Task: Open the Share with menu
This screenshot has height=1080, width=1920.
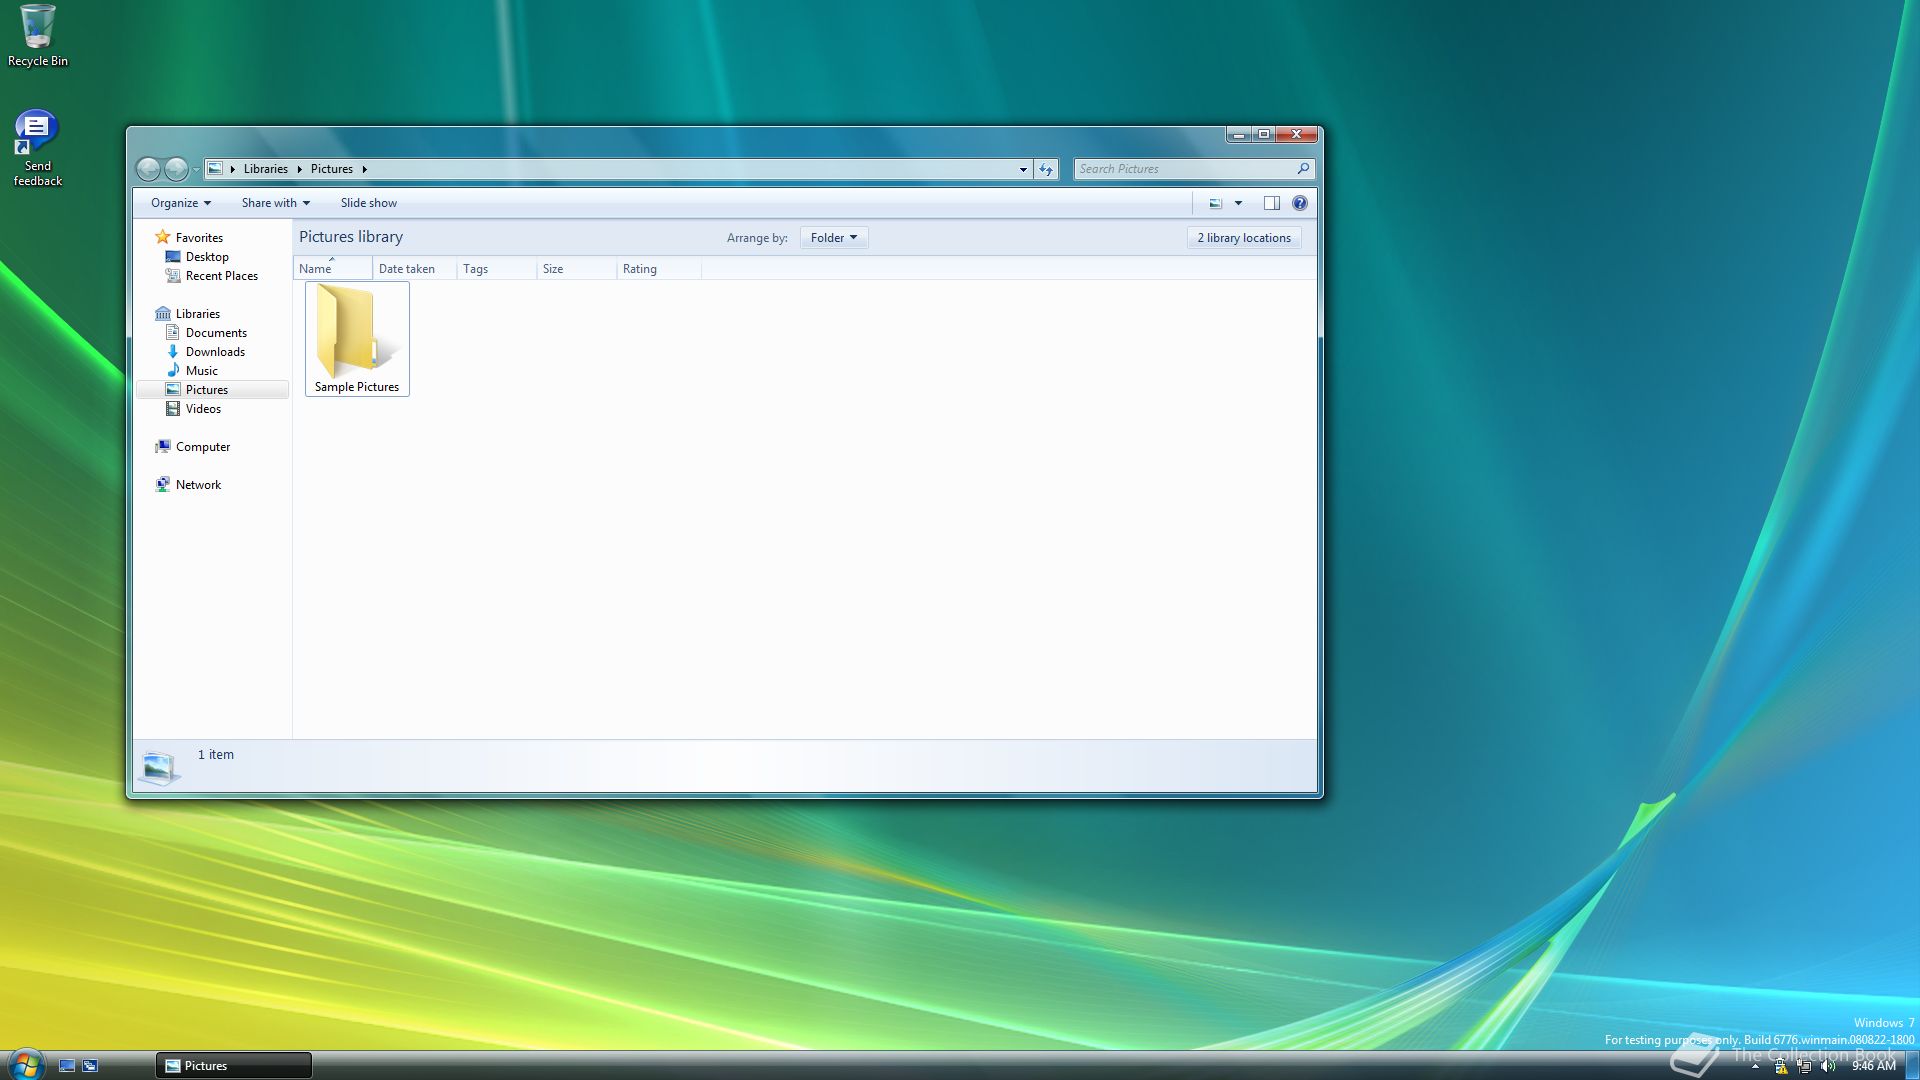Action: click(276, 203)
